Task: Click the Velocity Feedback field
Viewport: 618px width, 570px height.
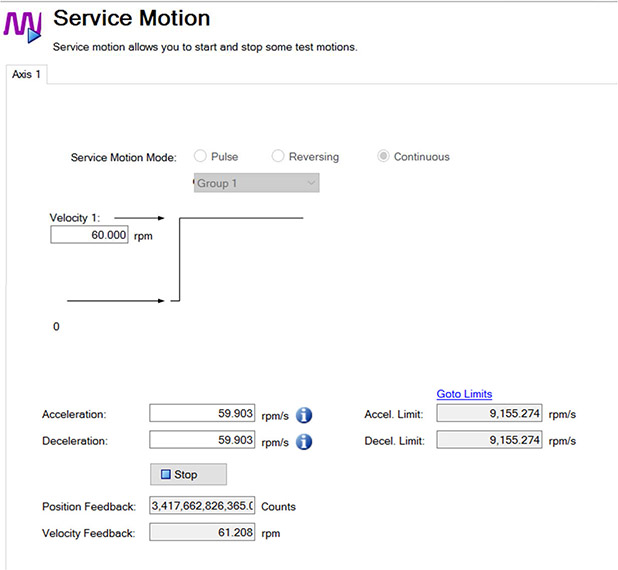Action: (202, 532)
